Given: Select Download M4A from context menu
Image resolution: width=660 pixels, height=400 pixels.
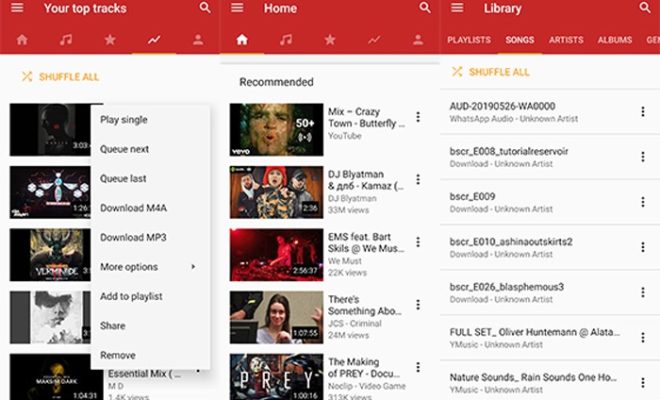Looking at the screenshot, I should point(150,208).
